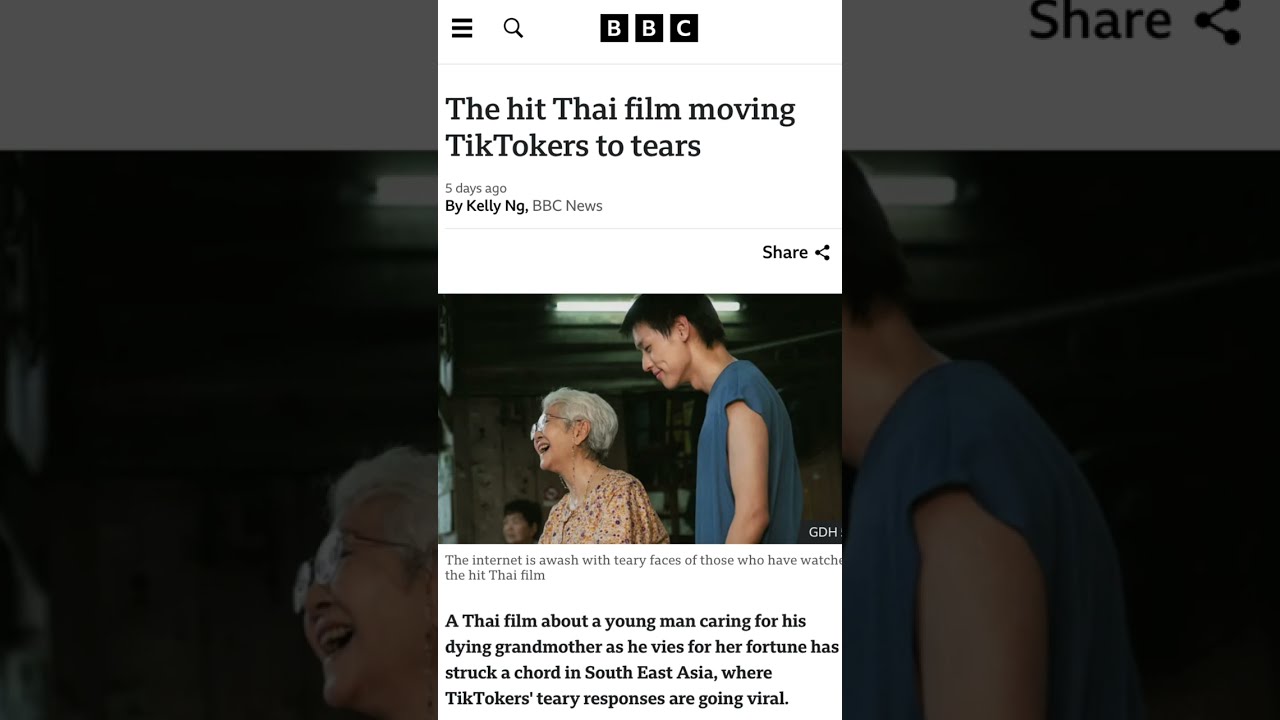Screen dimensions: 1280x720
Task: Open the article's film still image
Action: pos(640,419)
